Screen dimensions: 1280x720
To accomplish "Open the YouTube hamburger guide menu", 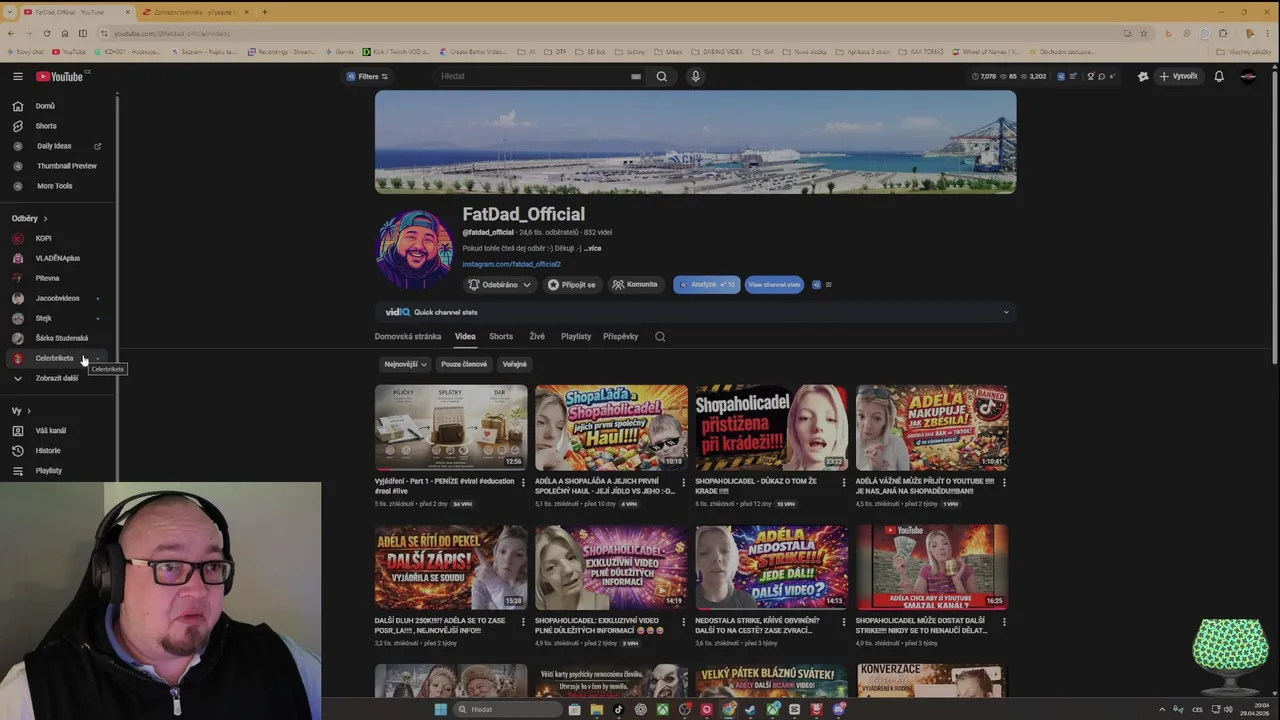I will (18, 76).
